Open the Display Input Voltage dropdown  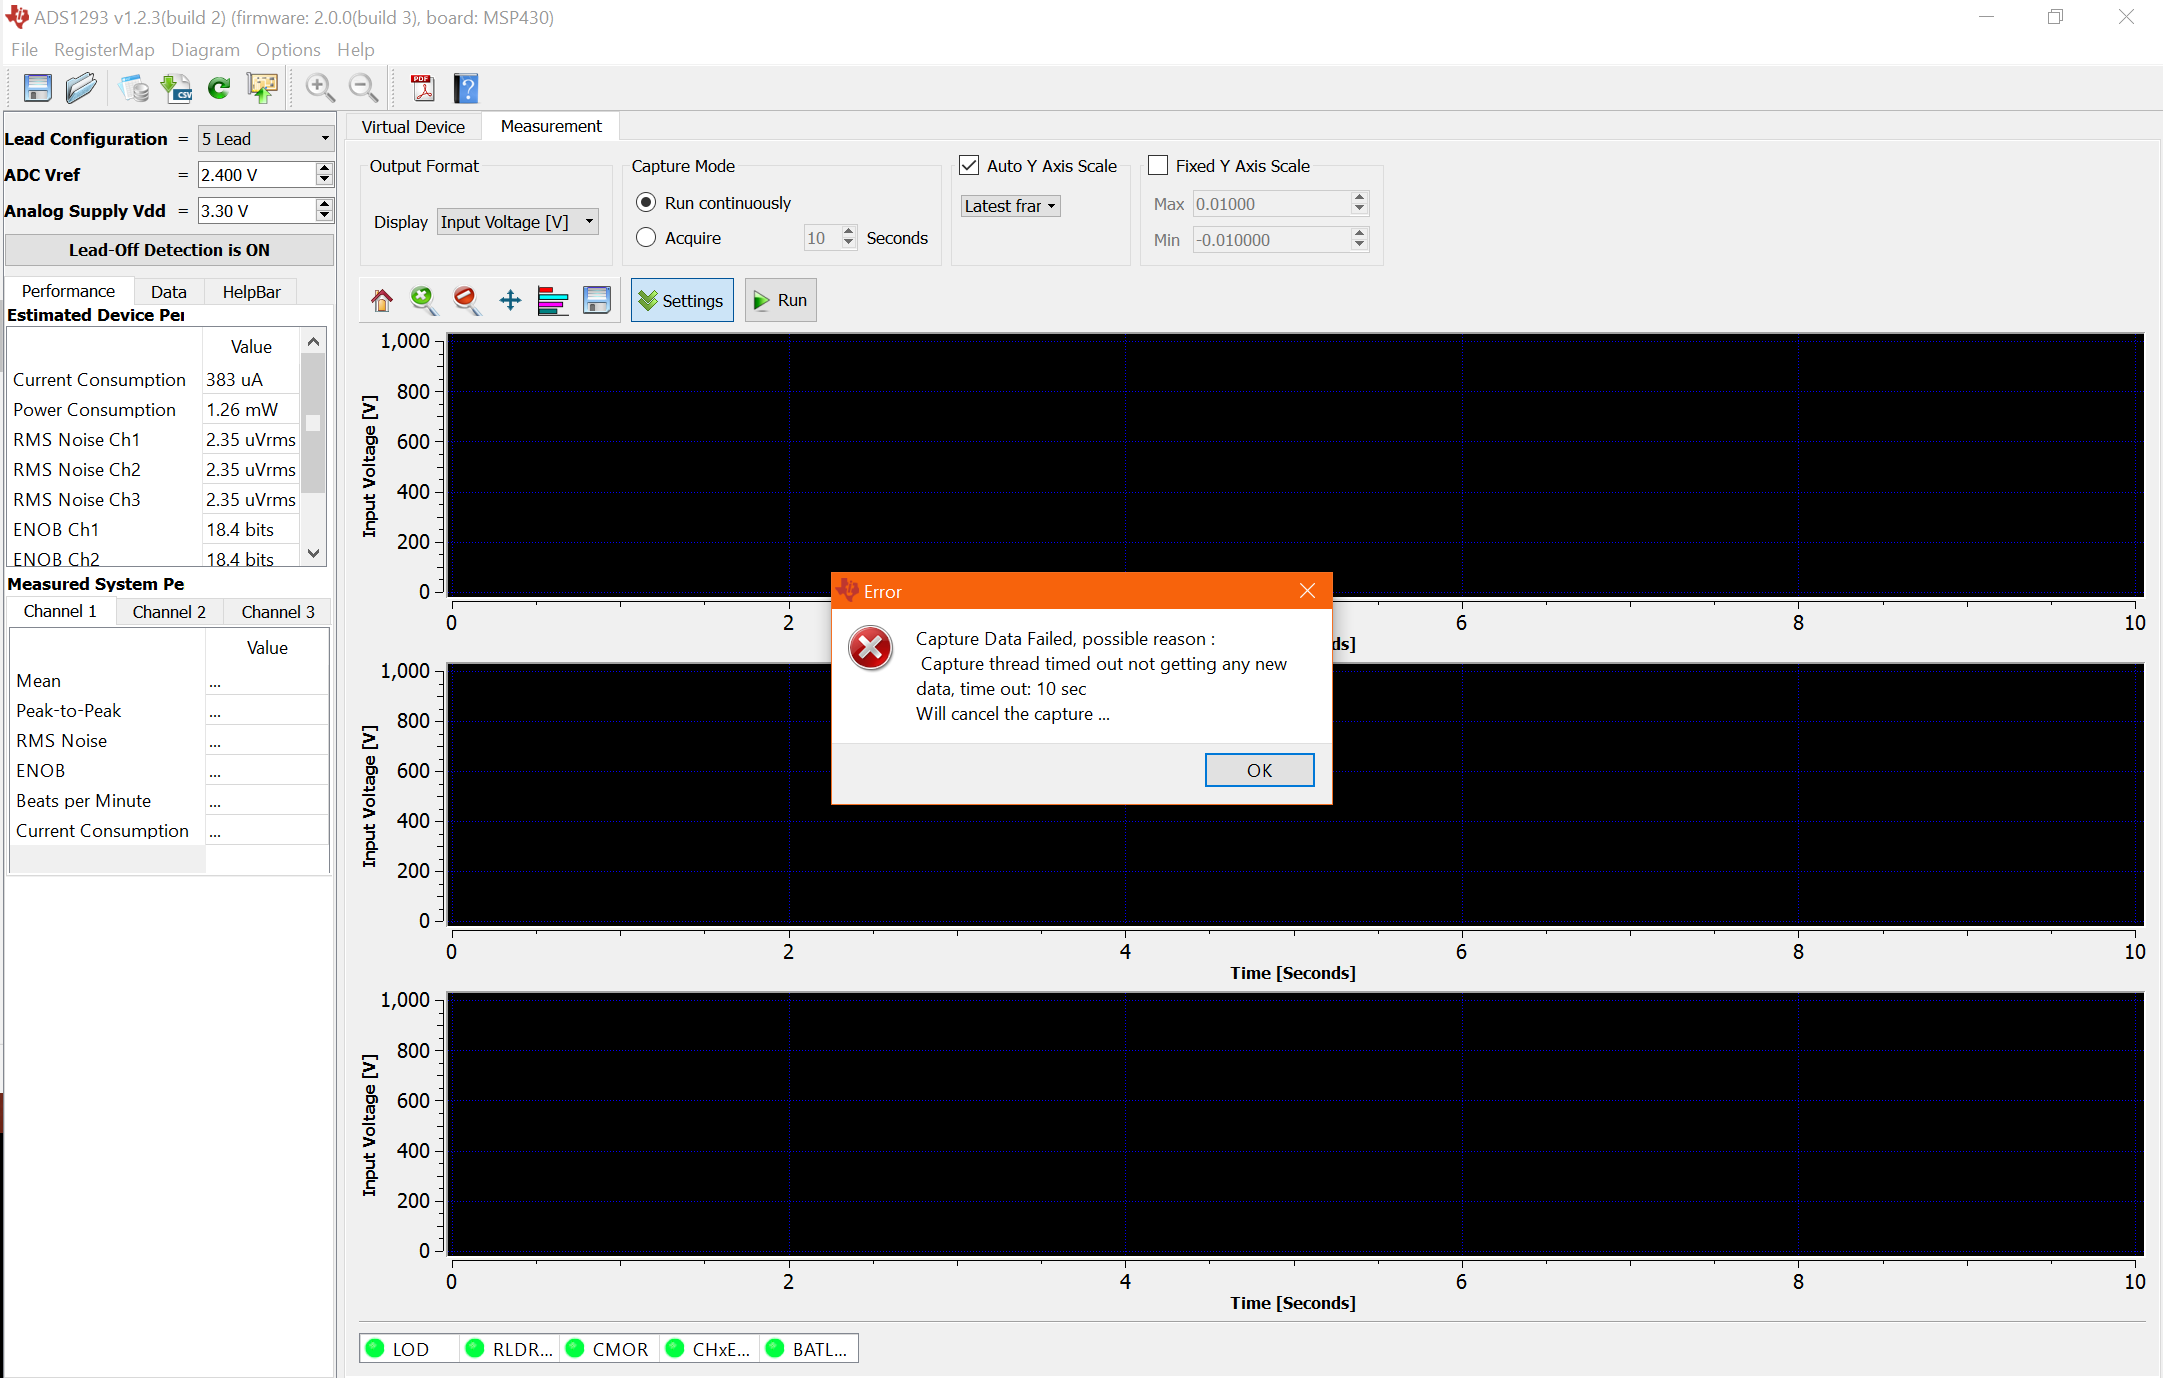(x=517, y=222)
